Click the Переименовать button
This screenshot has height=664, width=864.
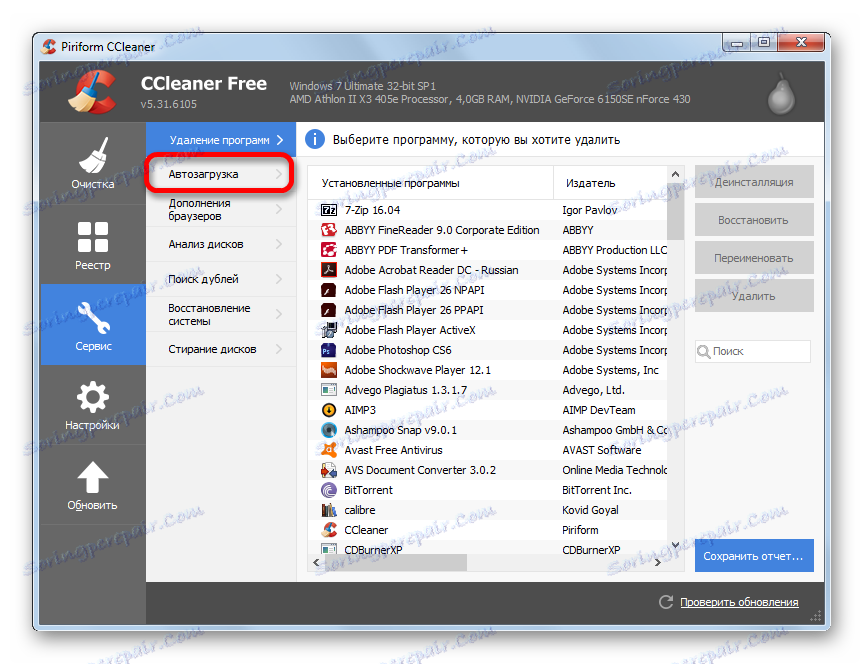[x=754, y=258]
